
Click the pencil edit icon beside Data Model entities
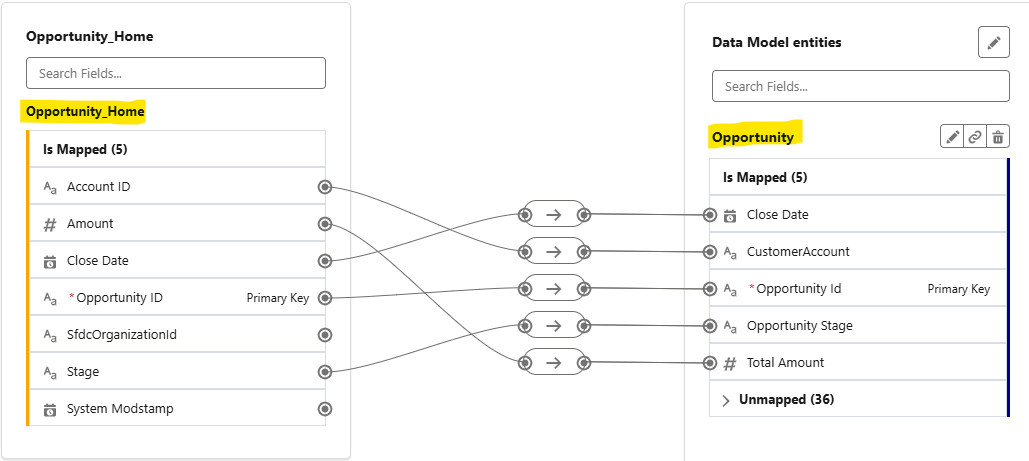[x=993, y=43]
